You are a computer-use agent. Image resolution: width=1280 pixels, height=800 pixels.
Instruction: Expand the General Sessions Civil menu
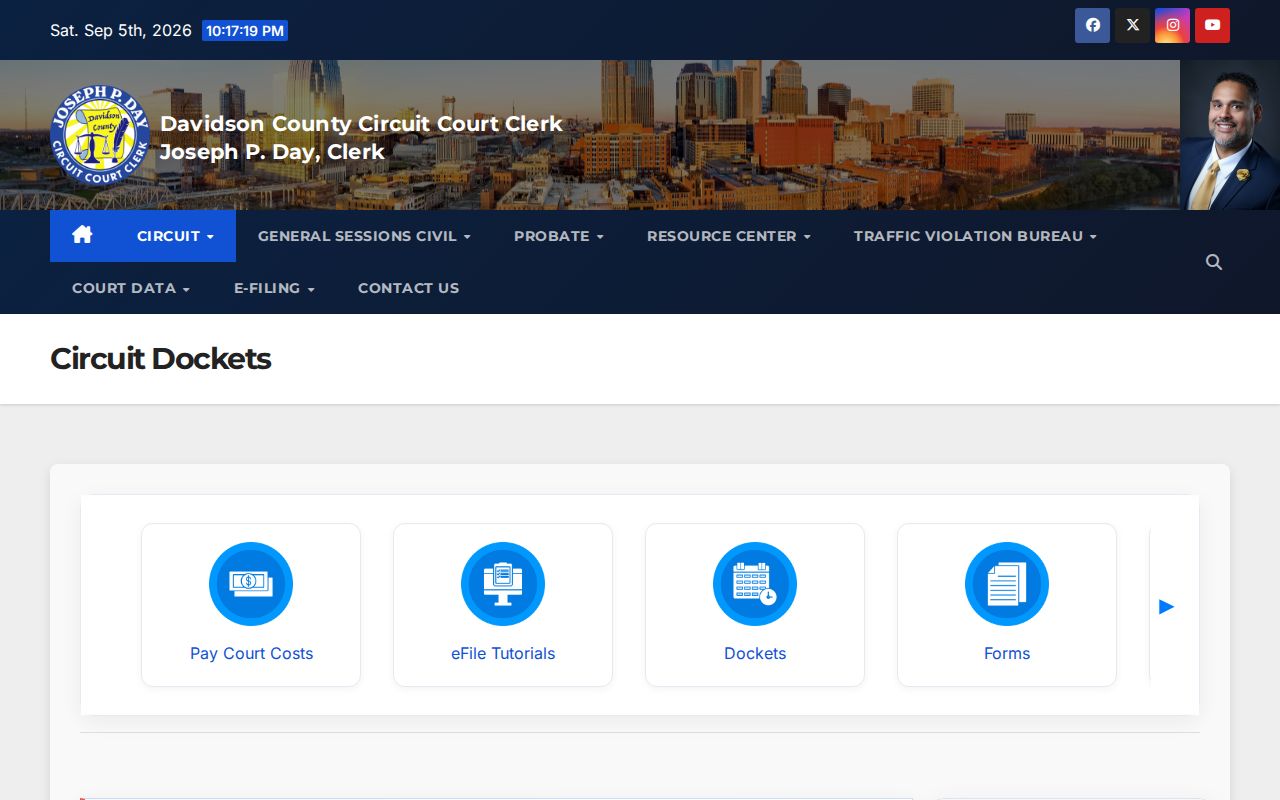pos(364,236)
